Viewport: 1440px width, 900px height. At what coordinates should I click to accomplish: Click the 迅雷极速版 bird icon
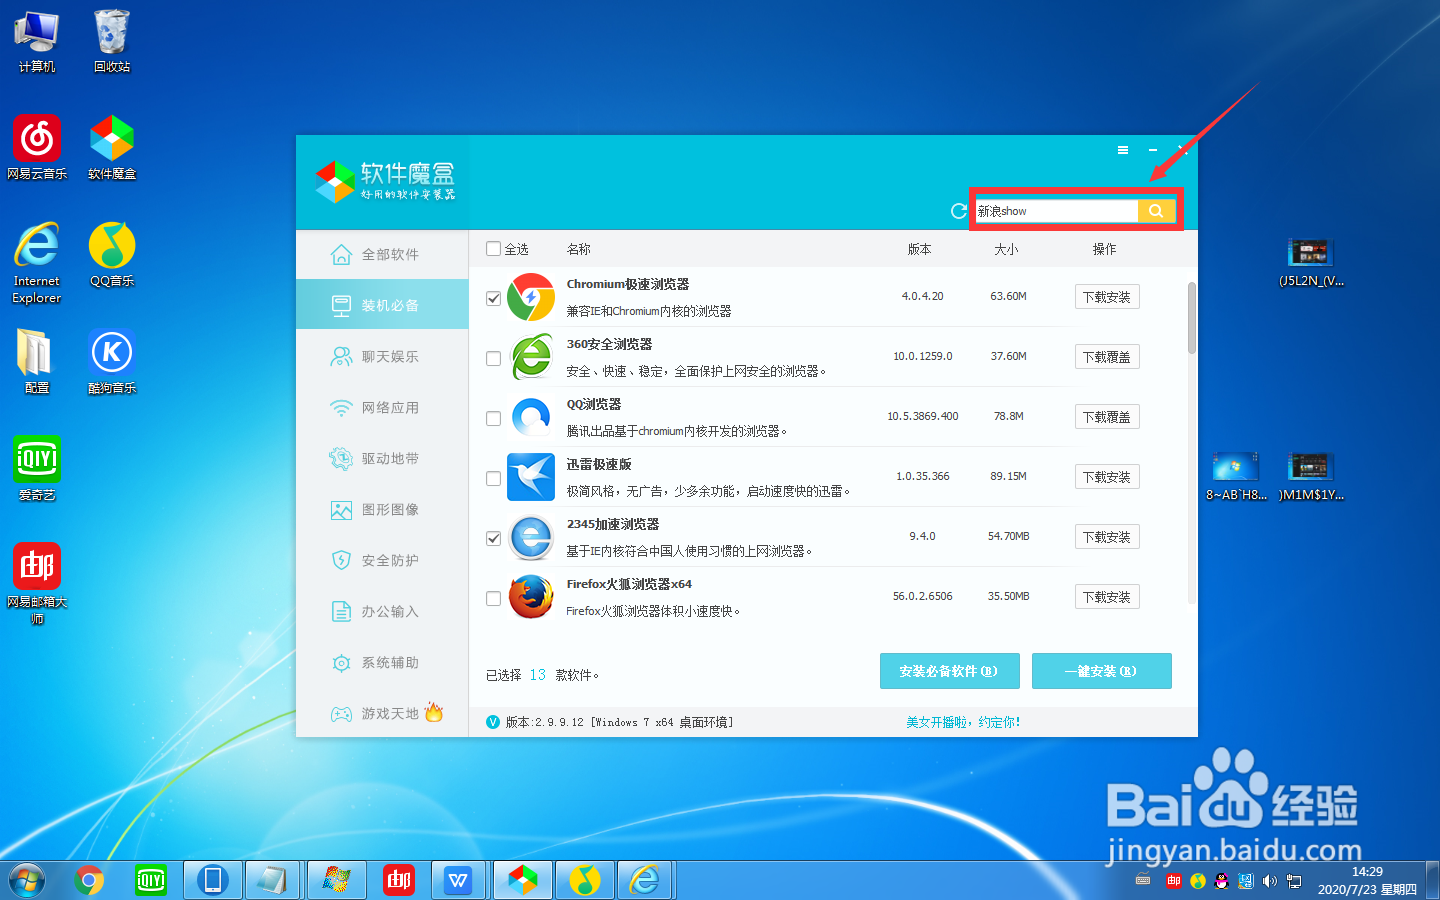point(531,477)
